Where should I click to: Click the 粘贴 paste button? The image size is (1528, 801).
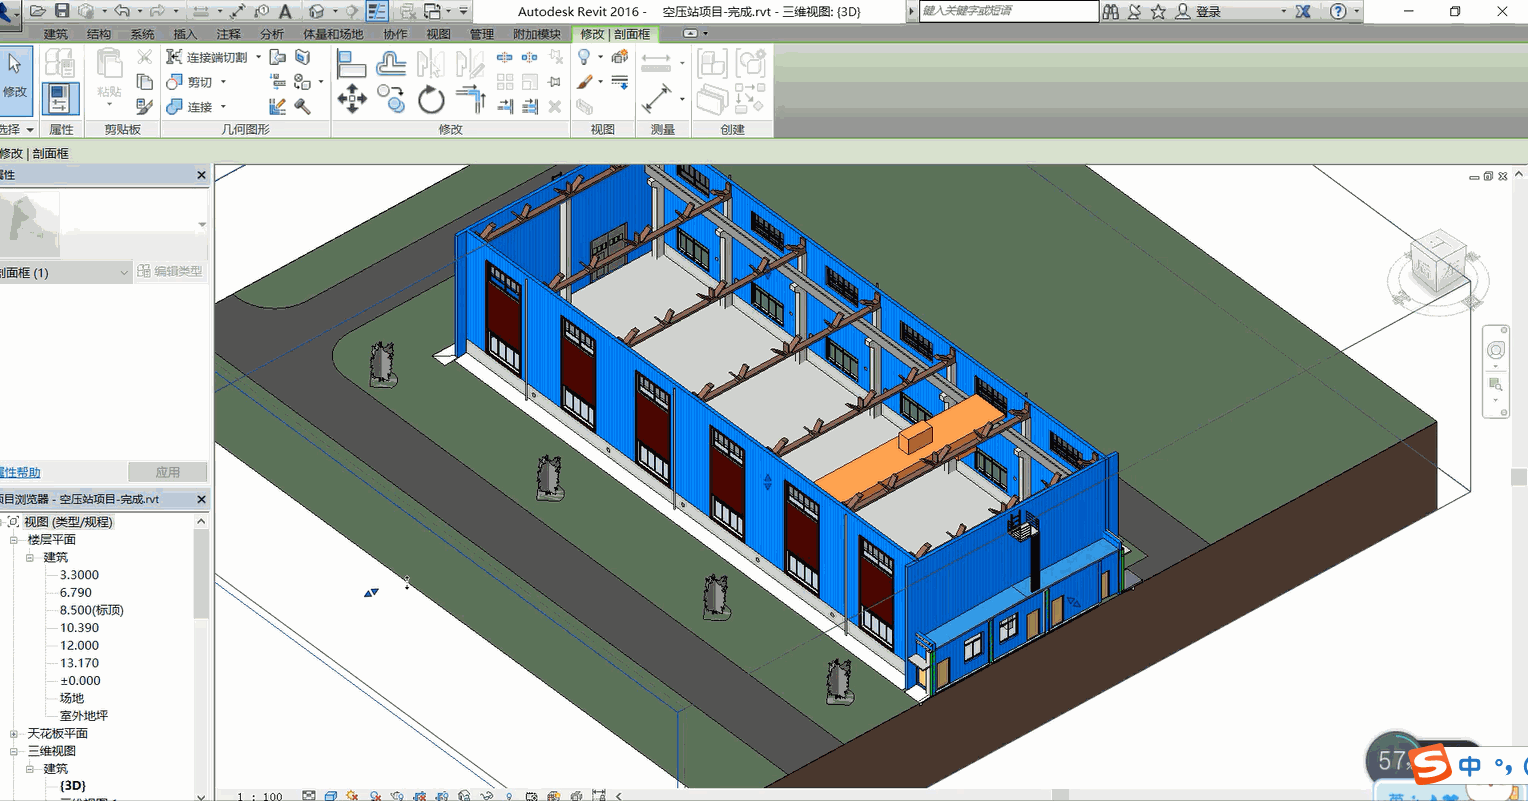click(x=109, y=78)
